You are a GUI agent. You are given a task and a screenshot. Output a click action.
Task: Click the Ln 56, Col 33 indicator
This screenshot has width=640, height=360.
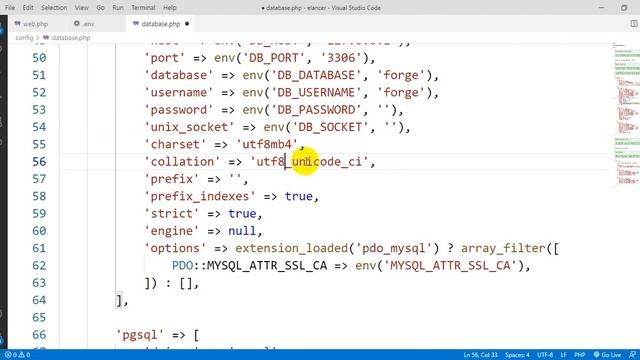[480, 355]
